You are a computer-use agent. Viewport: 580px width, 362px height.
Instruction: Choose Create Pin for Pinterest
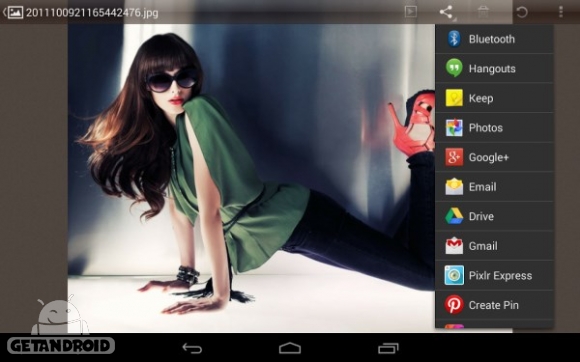494,305
